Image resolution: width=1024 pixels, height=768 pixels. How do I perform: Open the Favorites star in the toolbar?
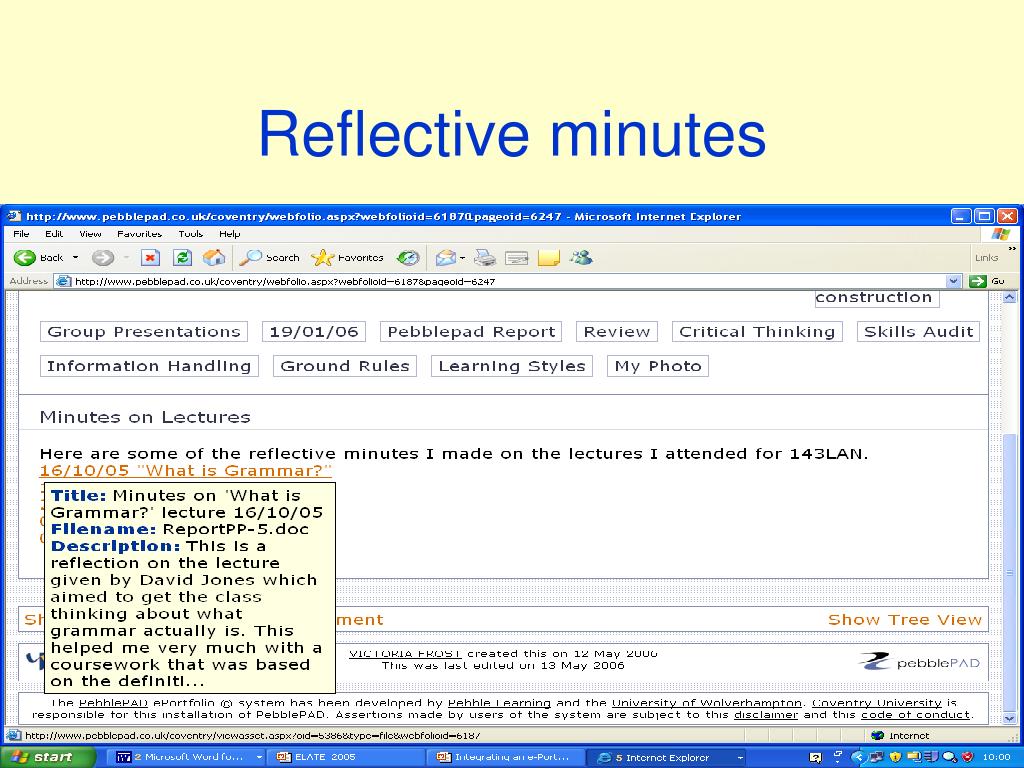click(x=347, y=258)
